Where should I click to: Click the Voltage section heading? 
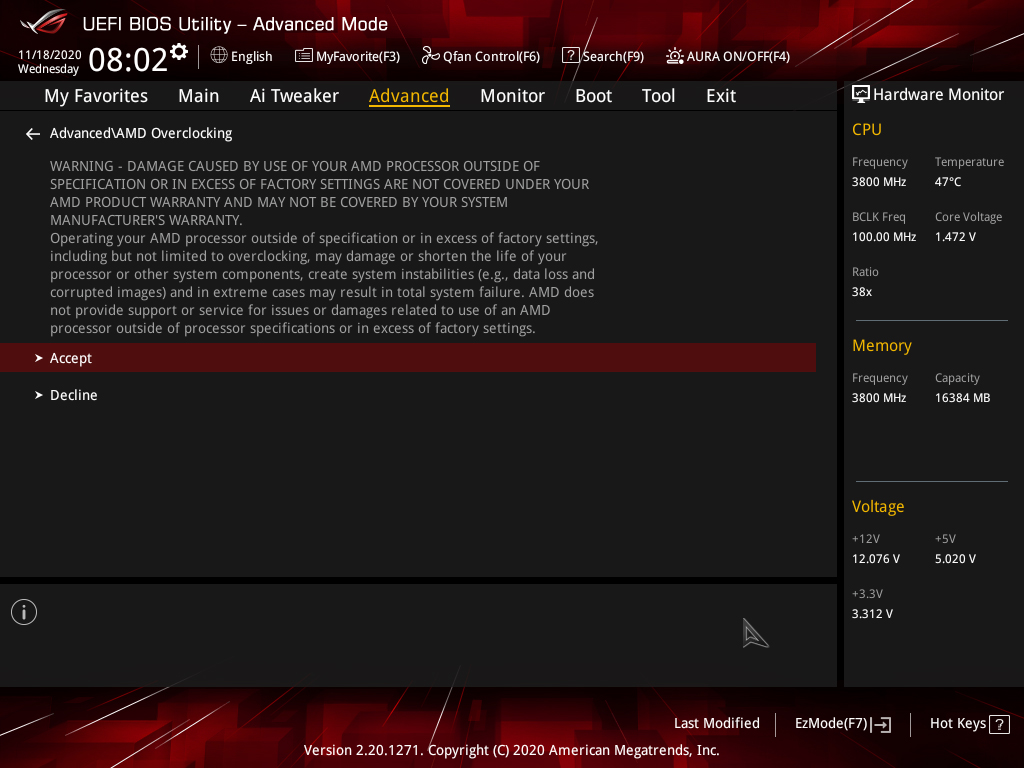(x=878, y=507)
